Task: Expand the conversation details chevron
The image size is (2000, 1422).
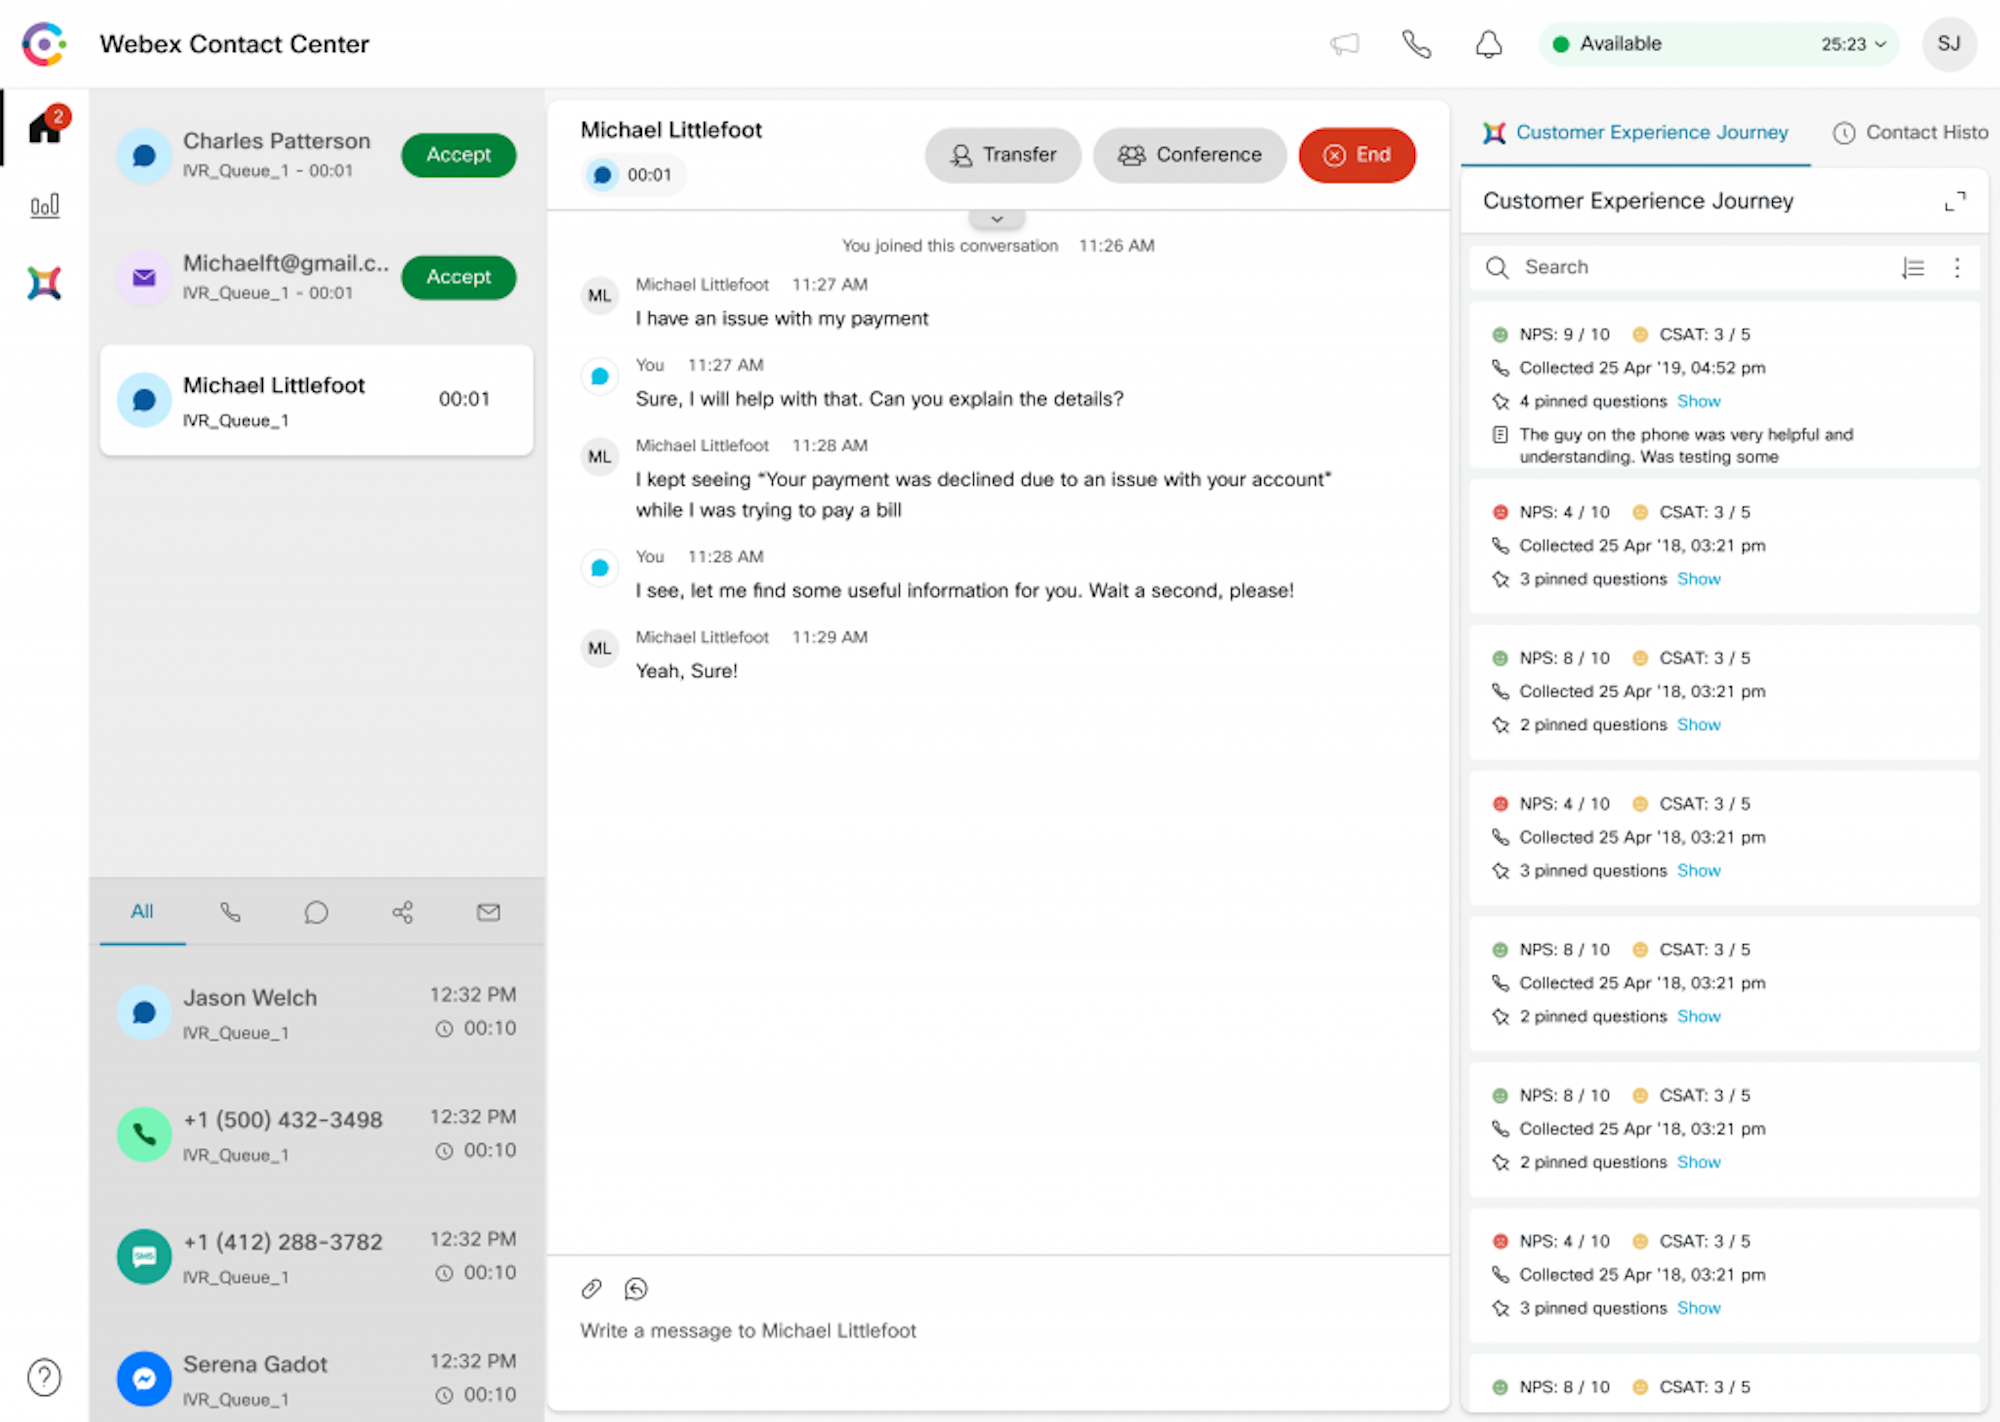Action: tap(998, 219)
